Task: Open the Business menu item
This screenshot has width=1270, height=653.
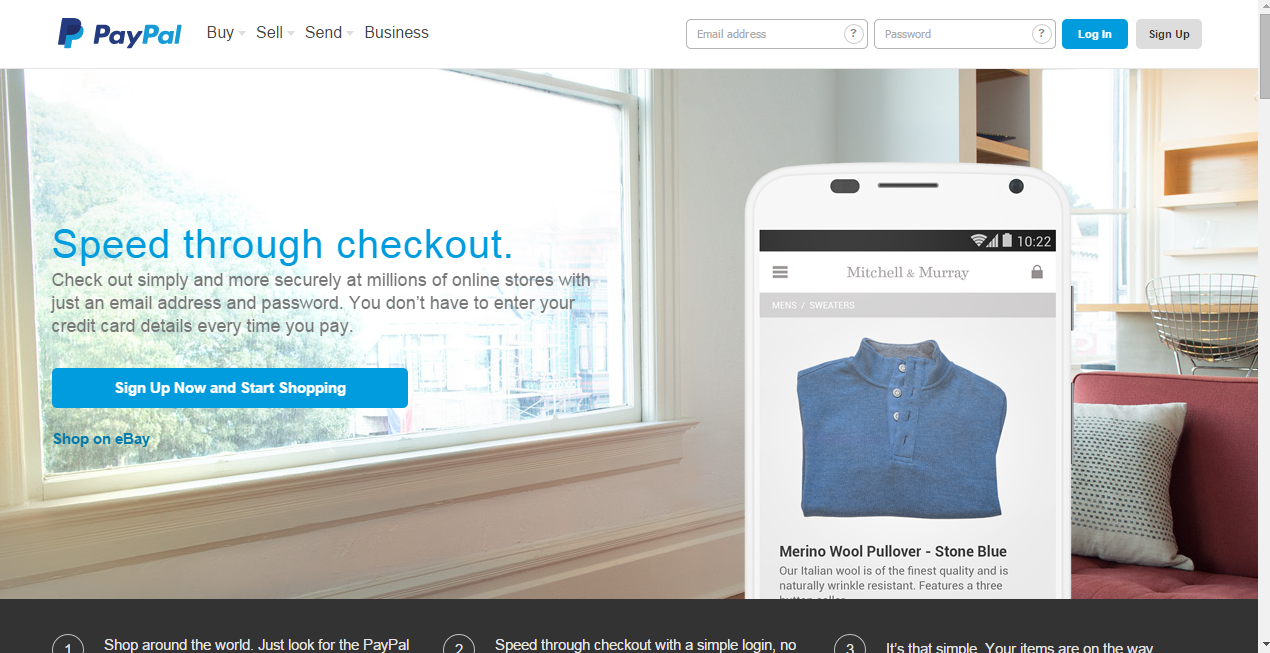Action: (396, 33)
